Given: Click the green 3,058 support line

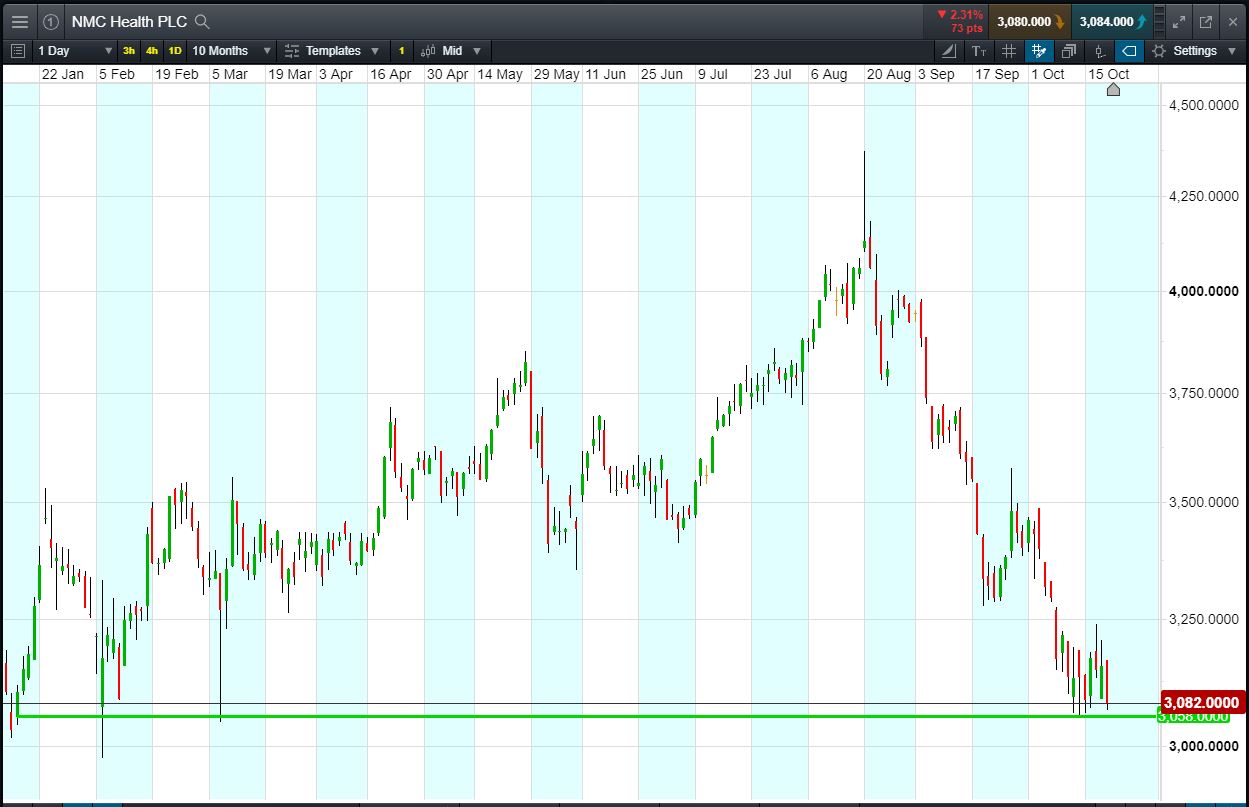Looking at the screenshot, I should (600, 716).
